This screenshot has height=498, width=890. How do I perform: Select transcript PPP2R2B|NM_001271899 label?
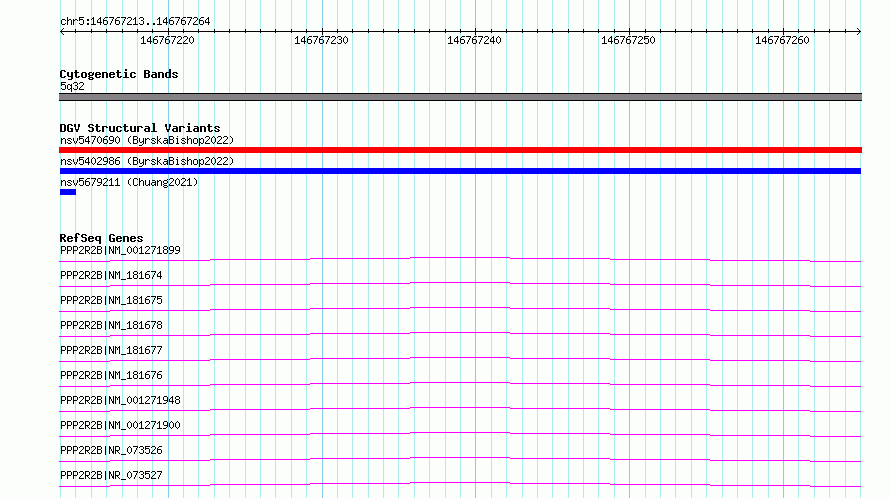[x=120, y=250]
